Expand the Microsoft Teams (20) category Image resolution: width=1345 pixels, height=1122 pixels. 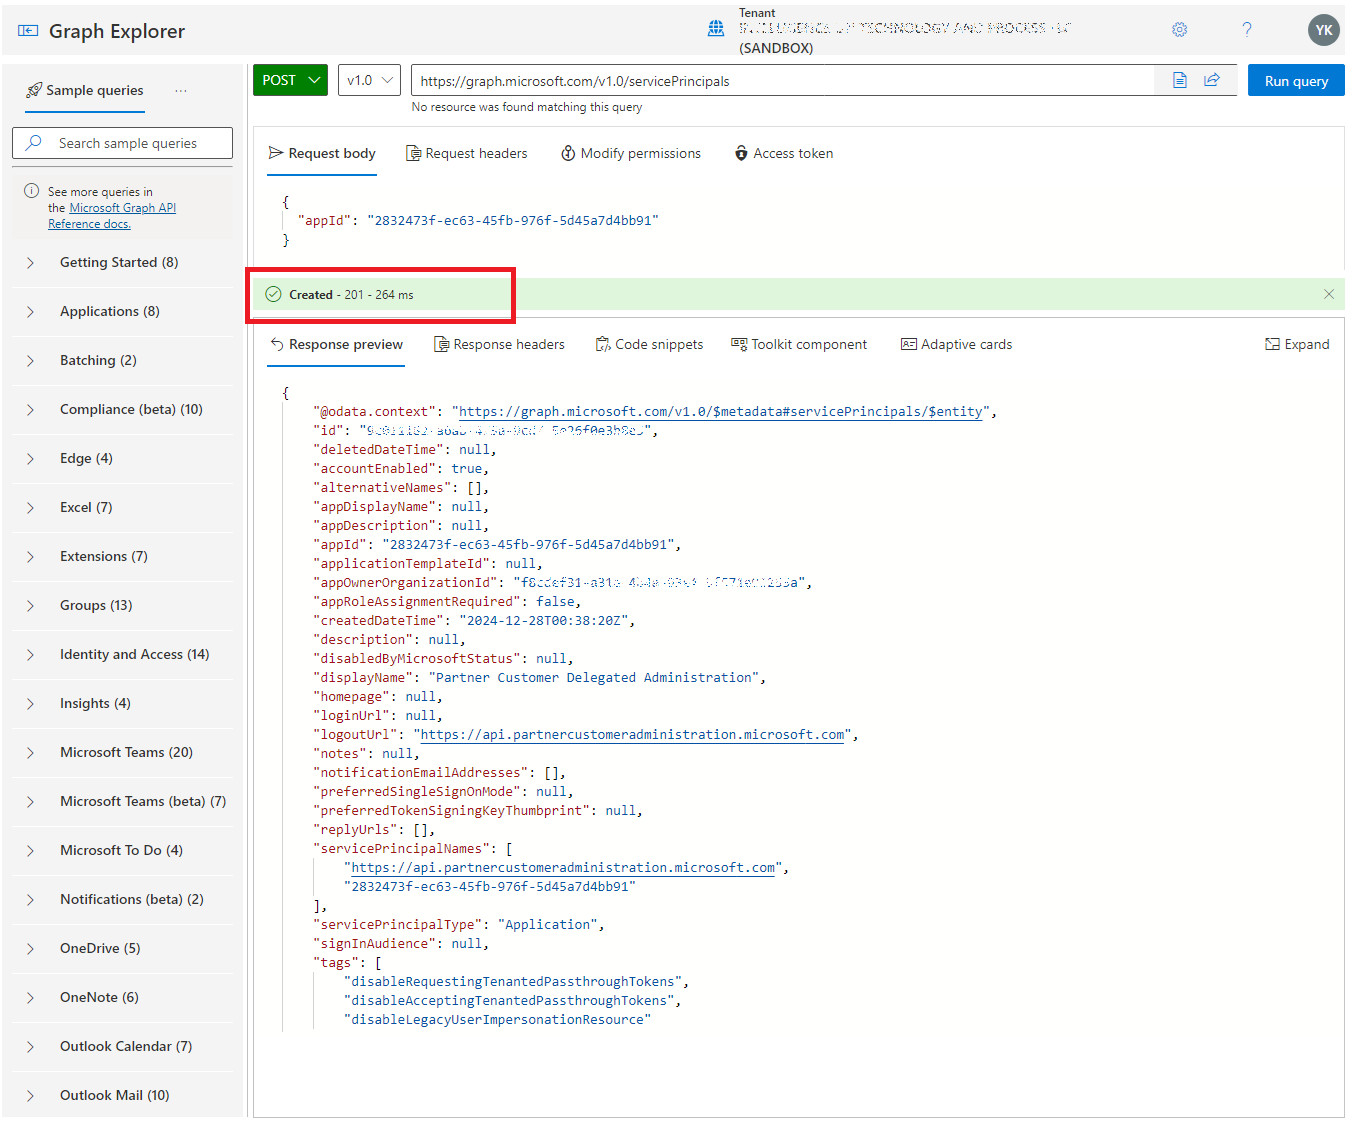coord(122,752)
